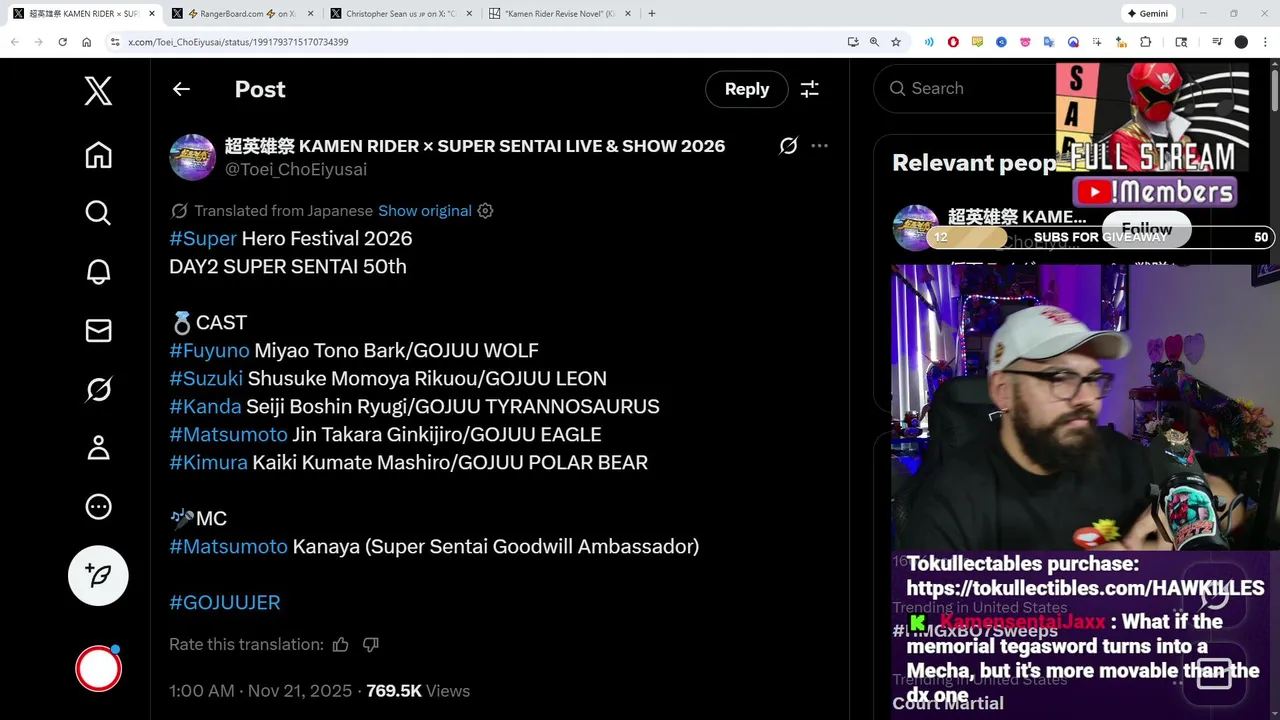Screen dimensions: 1280x720
Task: Open #Kimura hashtag link
Action: pos(208,462)
